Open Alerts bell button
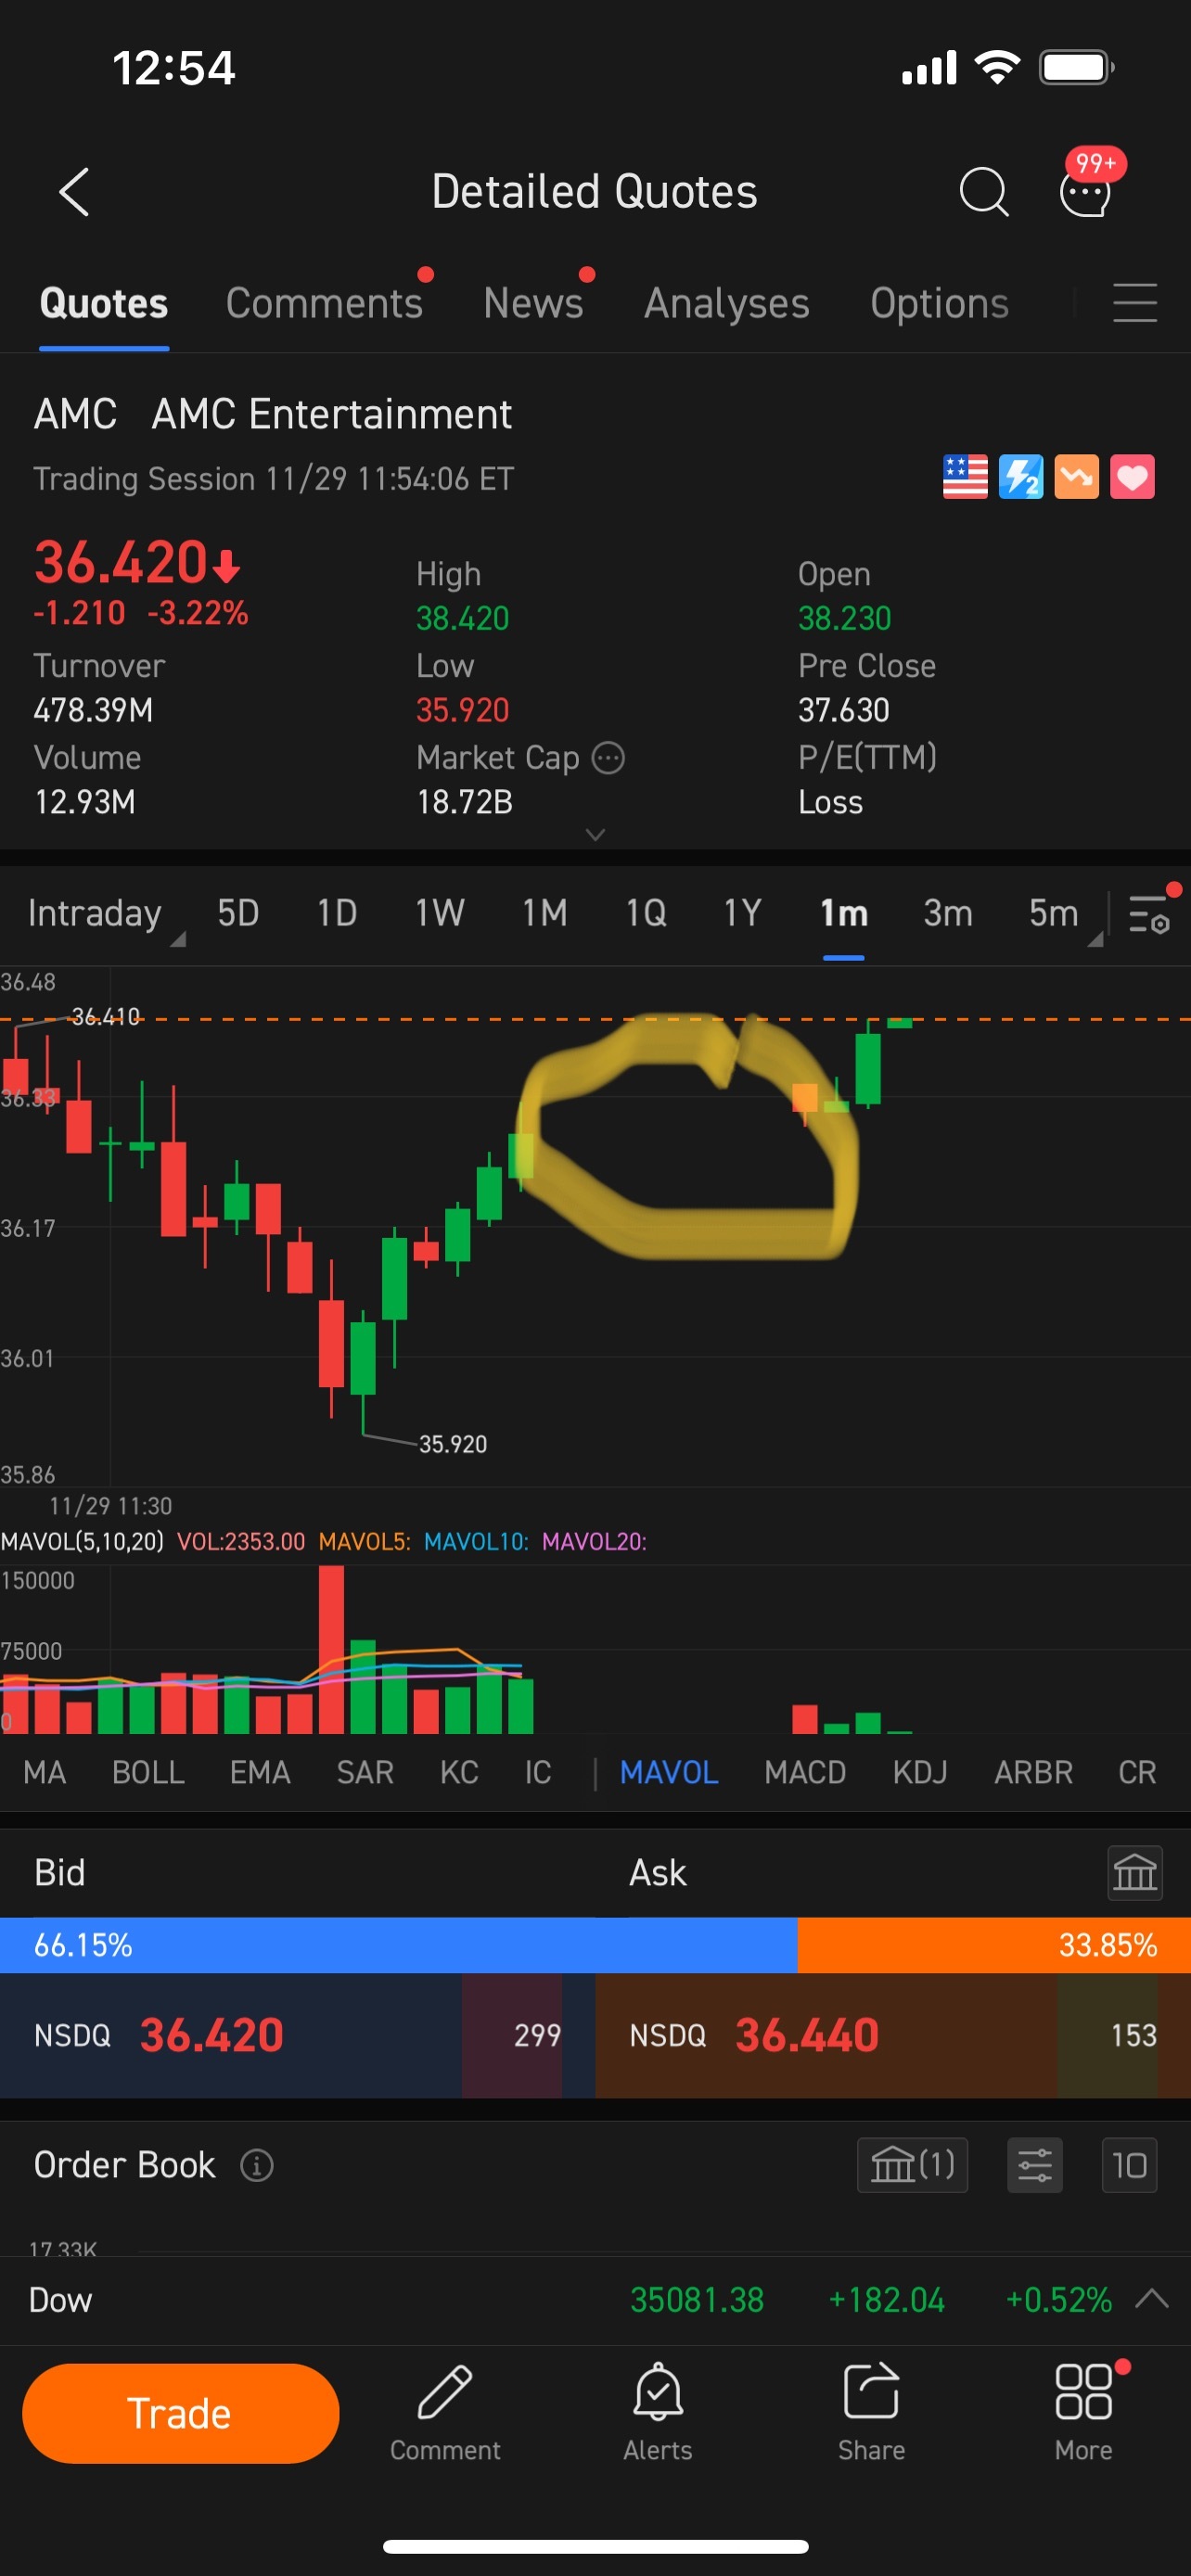The width and height of the screenshot is (1191, 2576). click(x=658, y=2413)
